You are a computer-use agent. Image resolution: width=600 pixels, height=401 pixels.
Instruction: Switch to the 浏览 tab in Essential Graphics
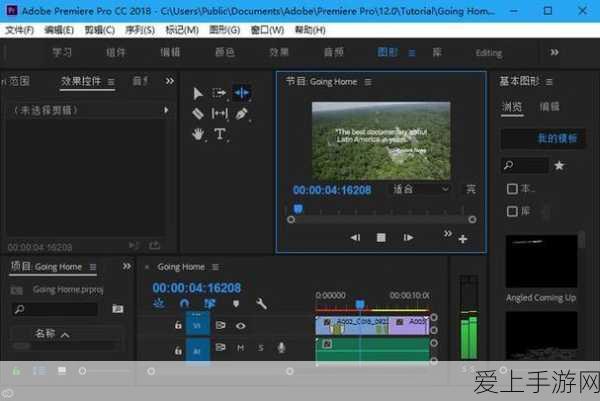[512, 106]
